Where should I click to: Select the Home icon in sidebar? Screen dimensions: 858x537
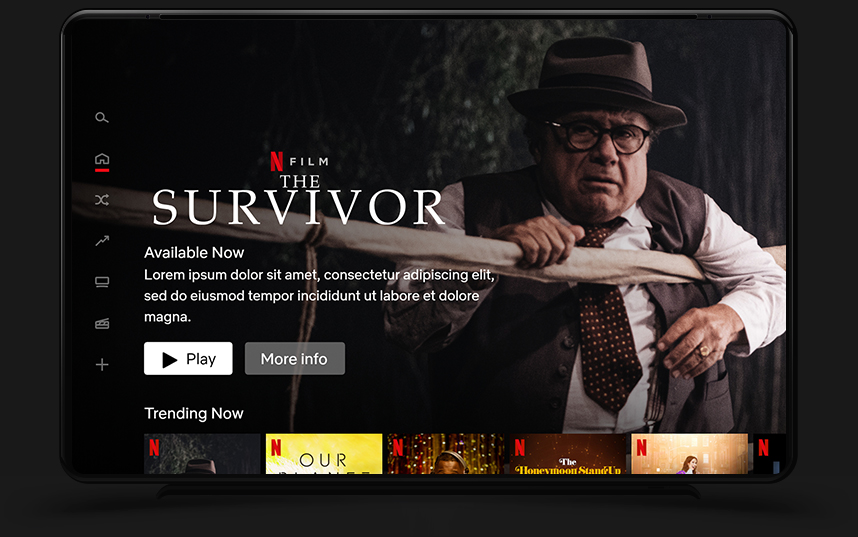pyautogui.click(x=102, y=159)
